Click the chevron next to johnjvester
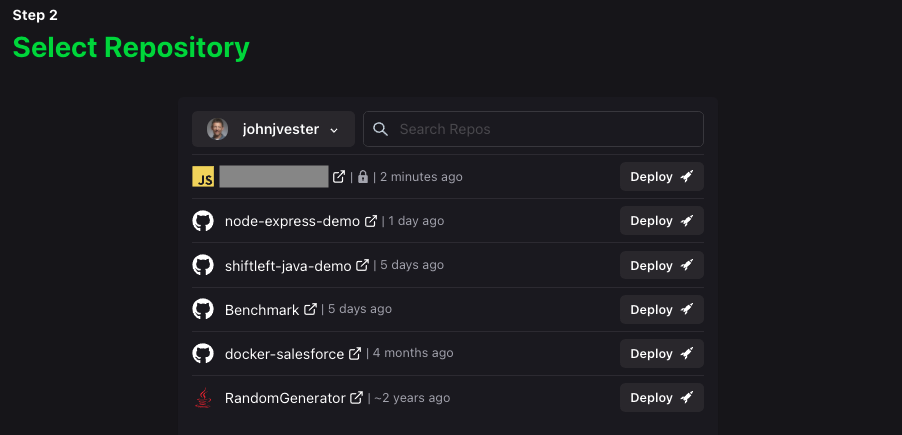The height and width of the screenshot is (435, 902). (334, 130)
